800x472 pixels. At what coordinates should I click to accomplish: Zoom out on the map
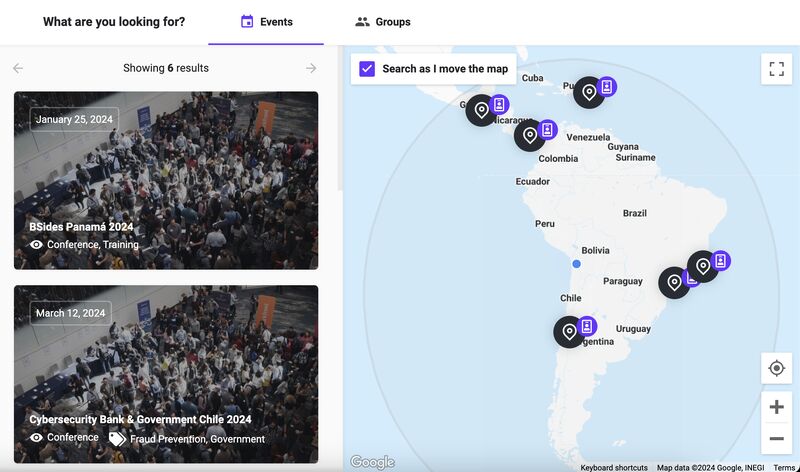(777, 438)
